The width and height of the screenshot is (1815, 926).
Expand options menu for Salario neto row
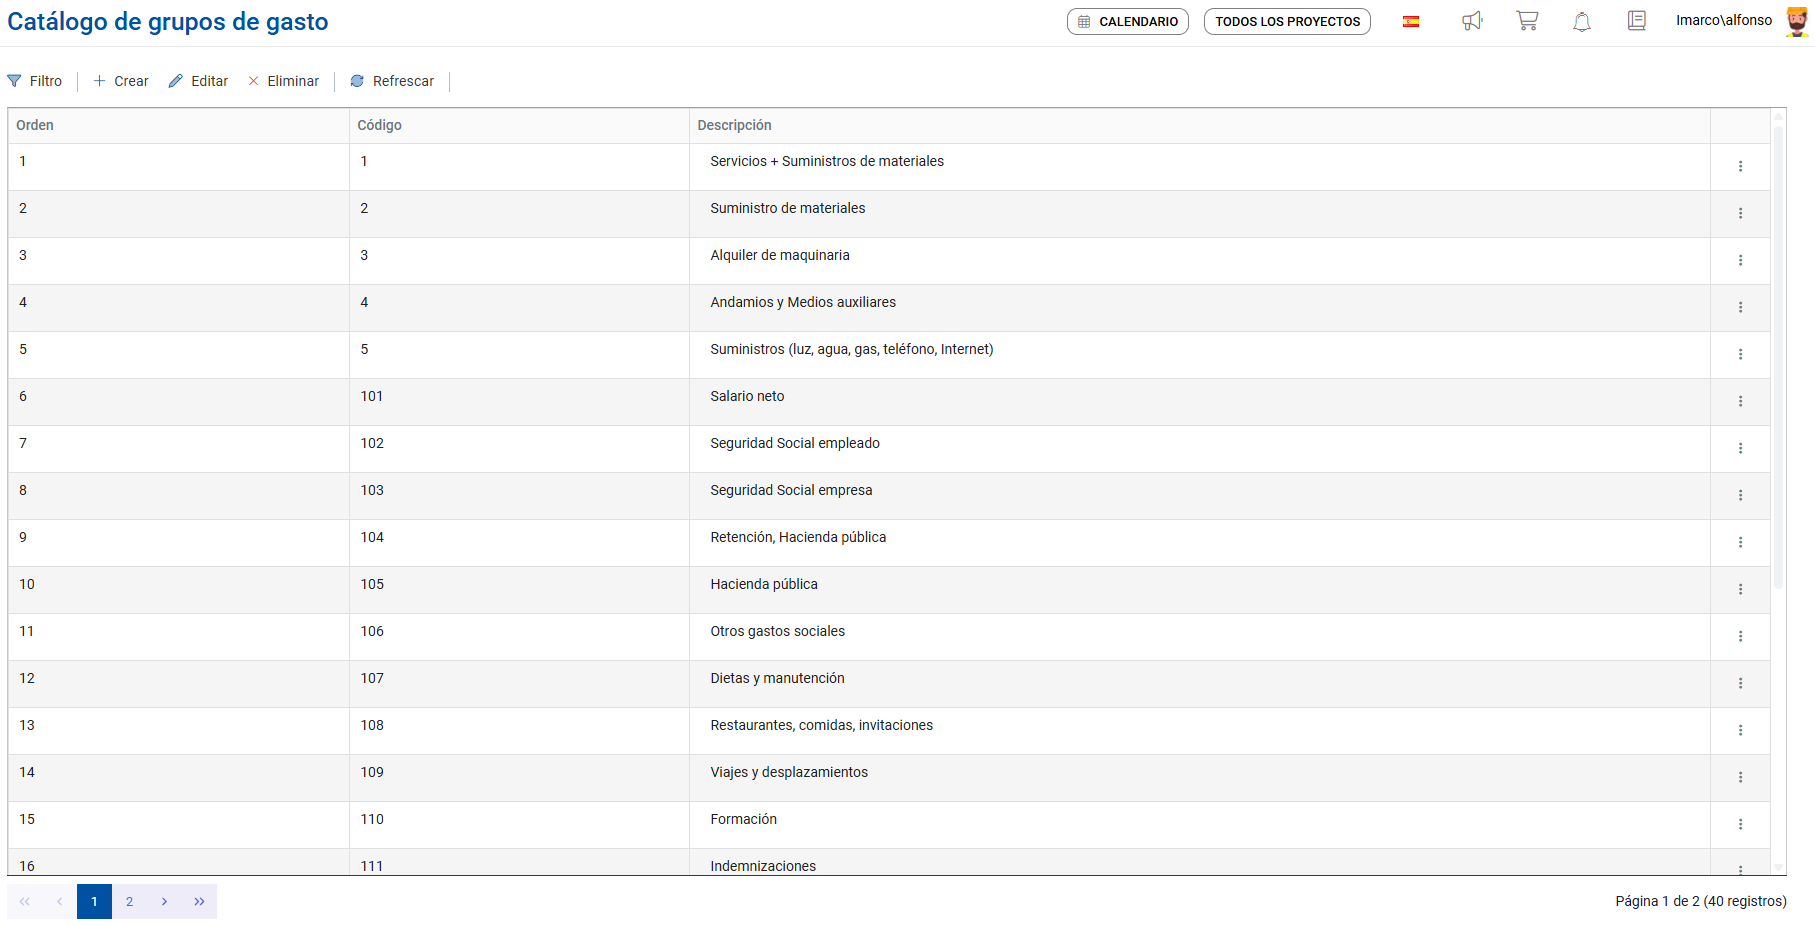coord(1740,402)
